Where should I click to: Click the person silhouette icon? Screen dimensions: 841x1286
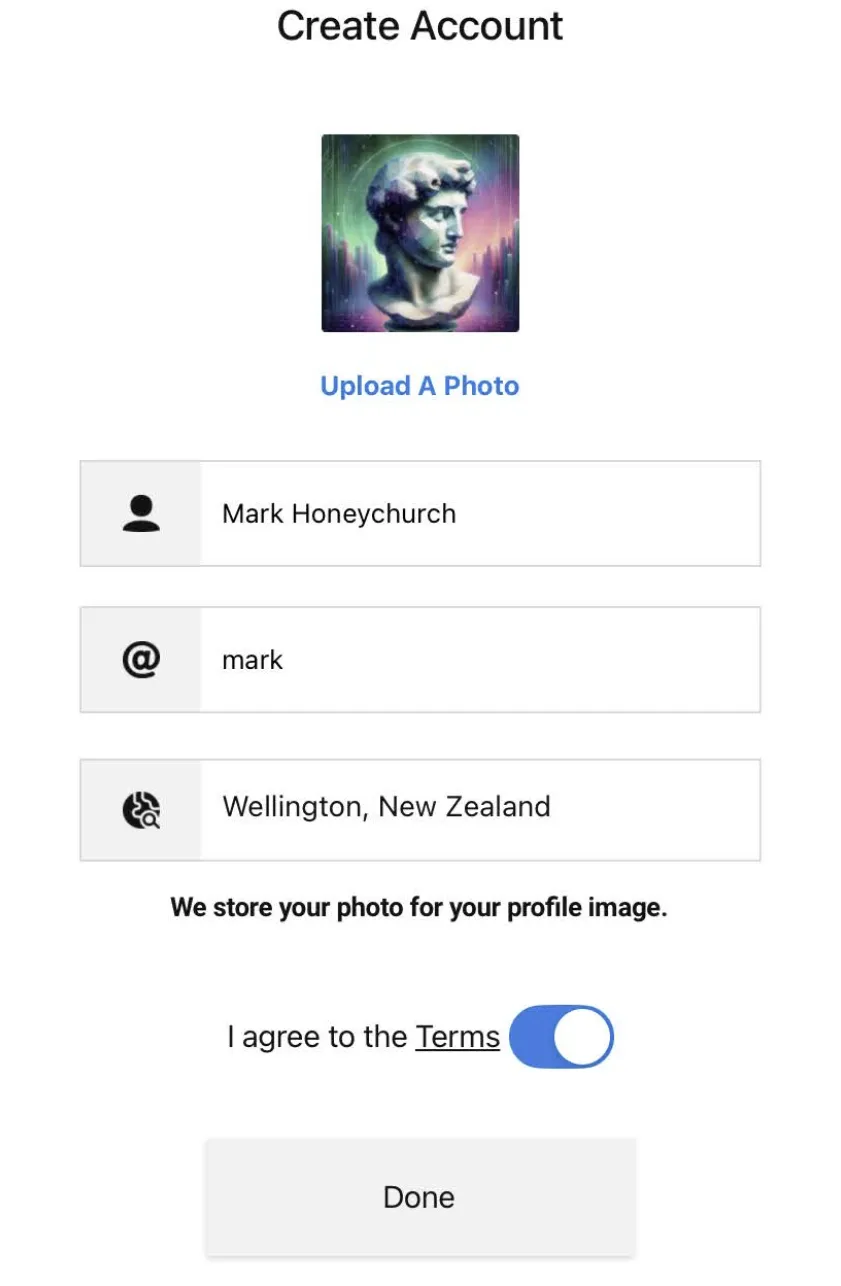[141, 514]
